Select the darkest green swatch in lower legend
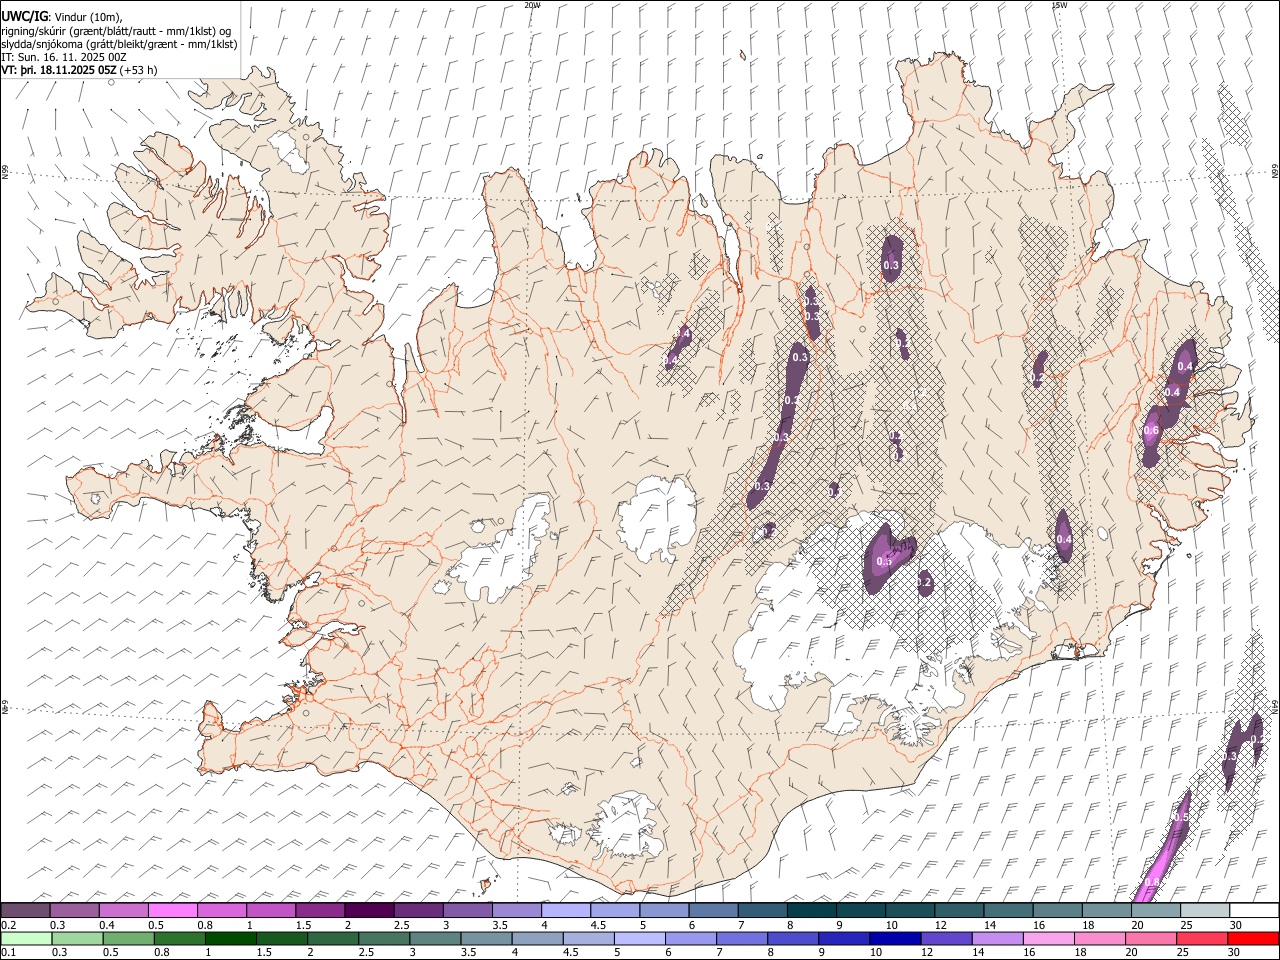Viewport: 1280px width, 960px height. (x=231, y=938)
